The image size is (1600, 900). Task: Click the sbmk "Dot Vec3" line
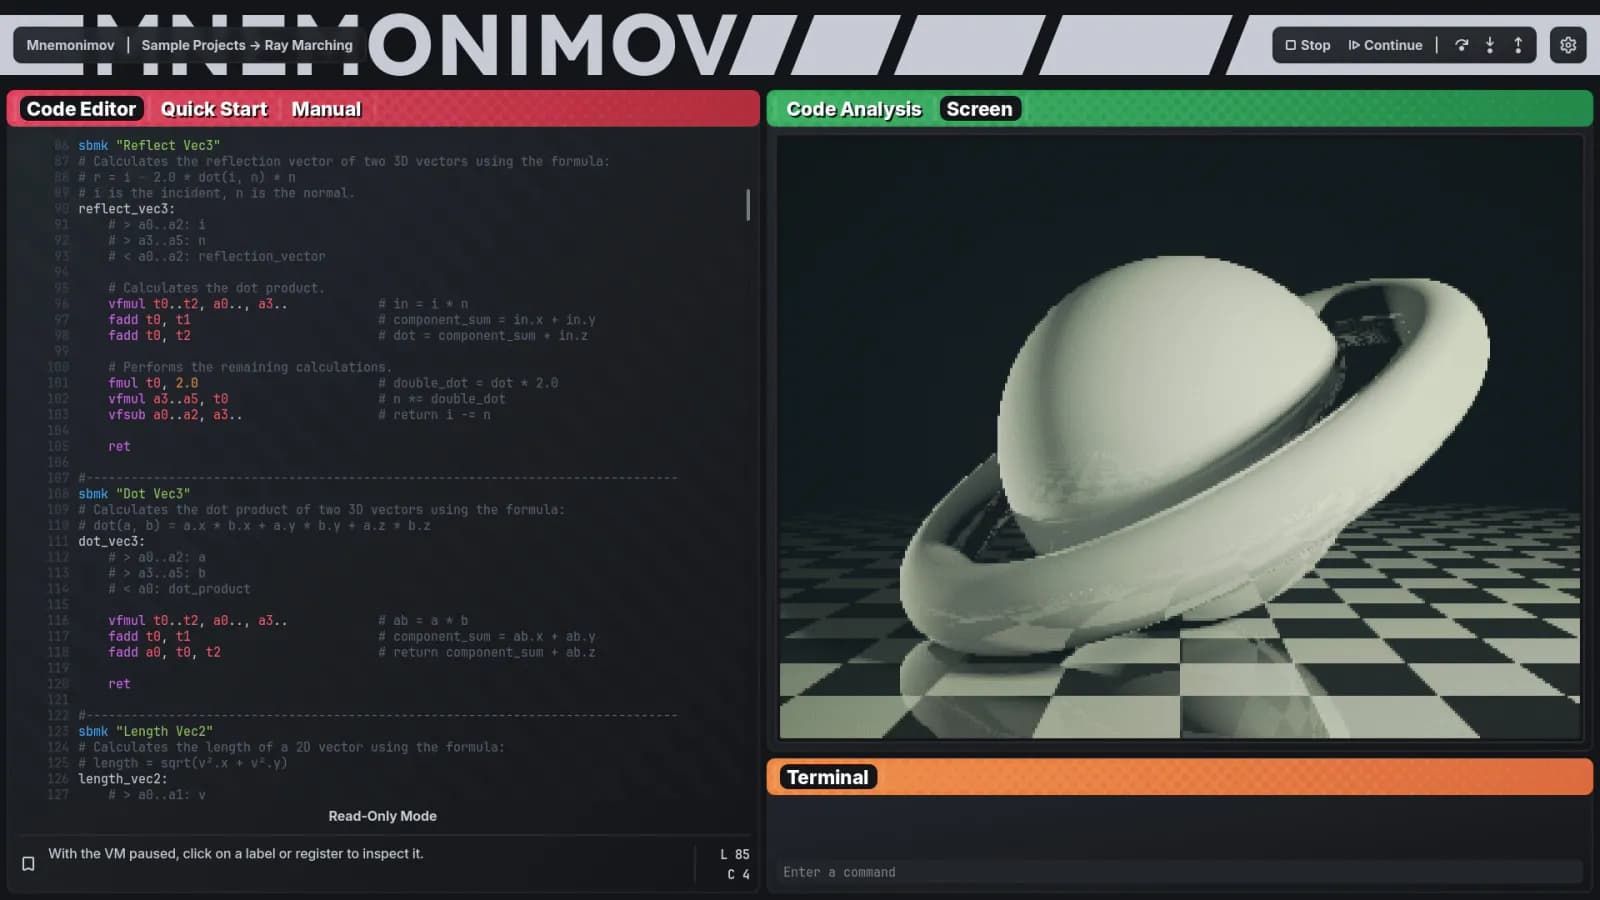[134, 493]
